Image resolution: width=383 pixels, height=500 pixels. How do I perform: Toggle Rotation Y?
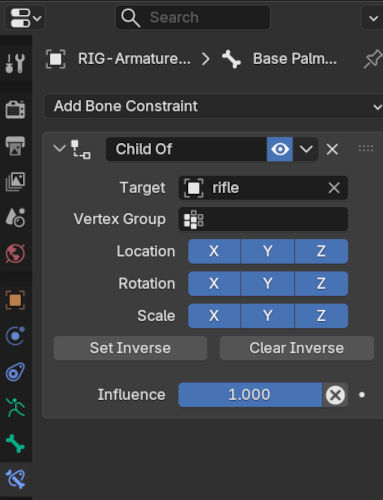[267, 284]
